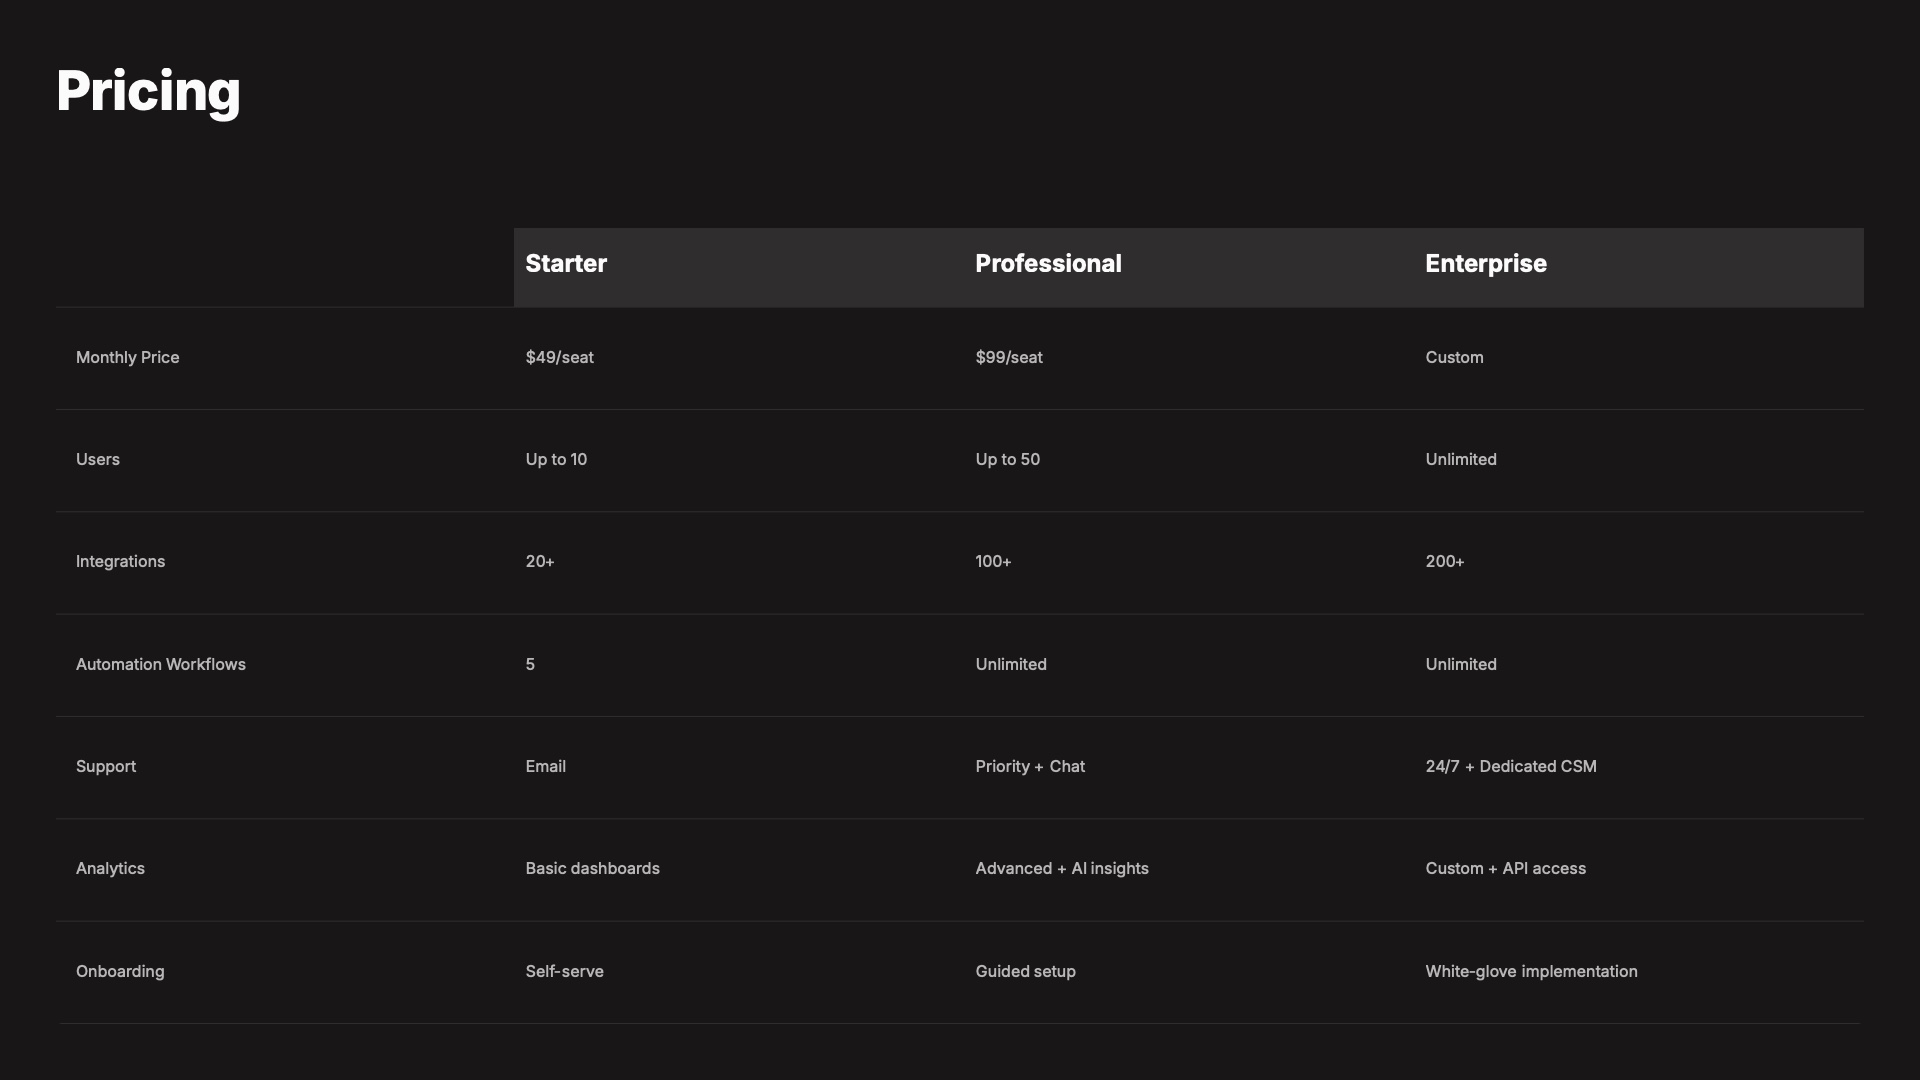
Task: Select the Priority + Chat cell
Action: (1029, 767)
